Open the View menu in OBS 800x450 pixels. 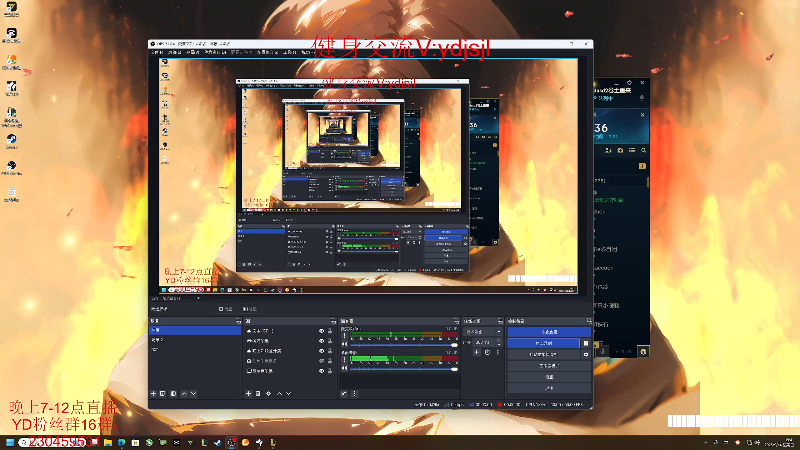192,52
